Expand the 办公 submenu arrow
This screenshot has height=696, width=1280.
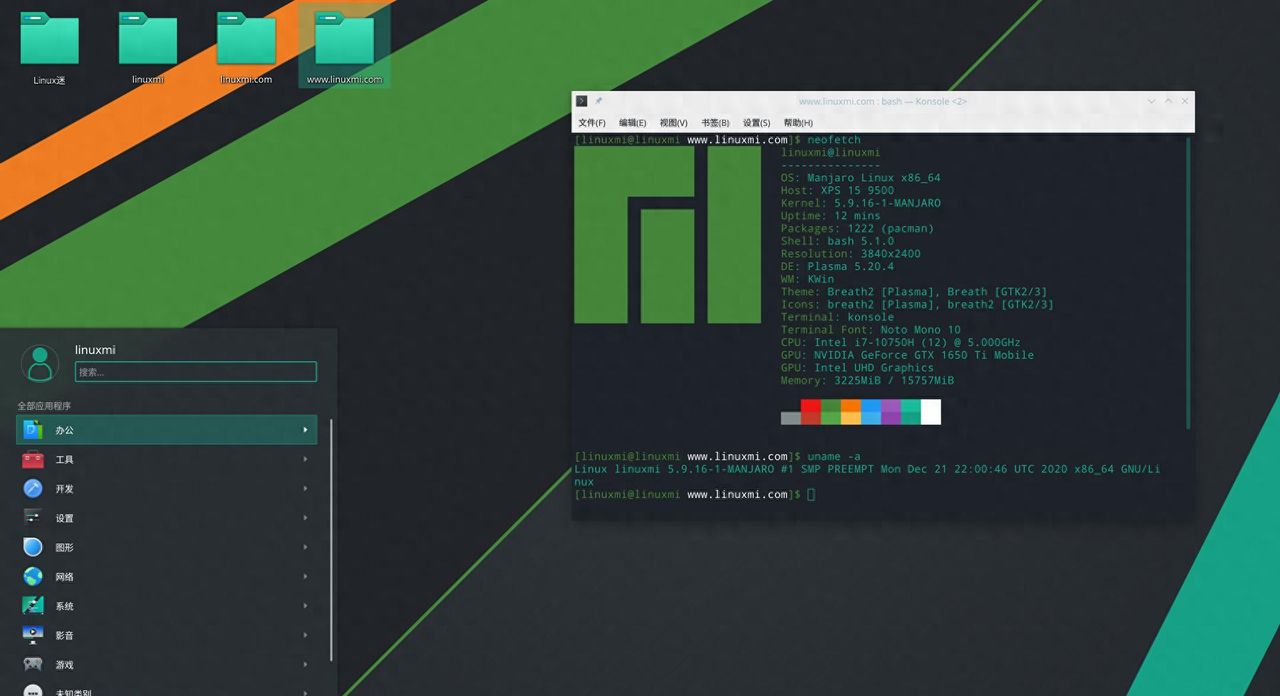pos(305,429)
